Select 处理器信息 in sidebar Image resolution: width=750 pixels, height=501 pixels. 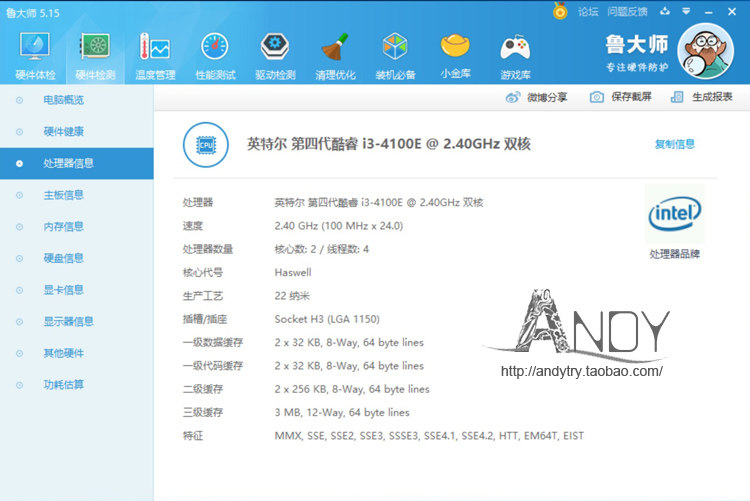pos(77,163)
